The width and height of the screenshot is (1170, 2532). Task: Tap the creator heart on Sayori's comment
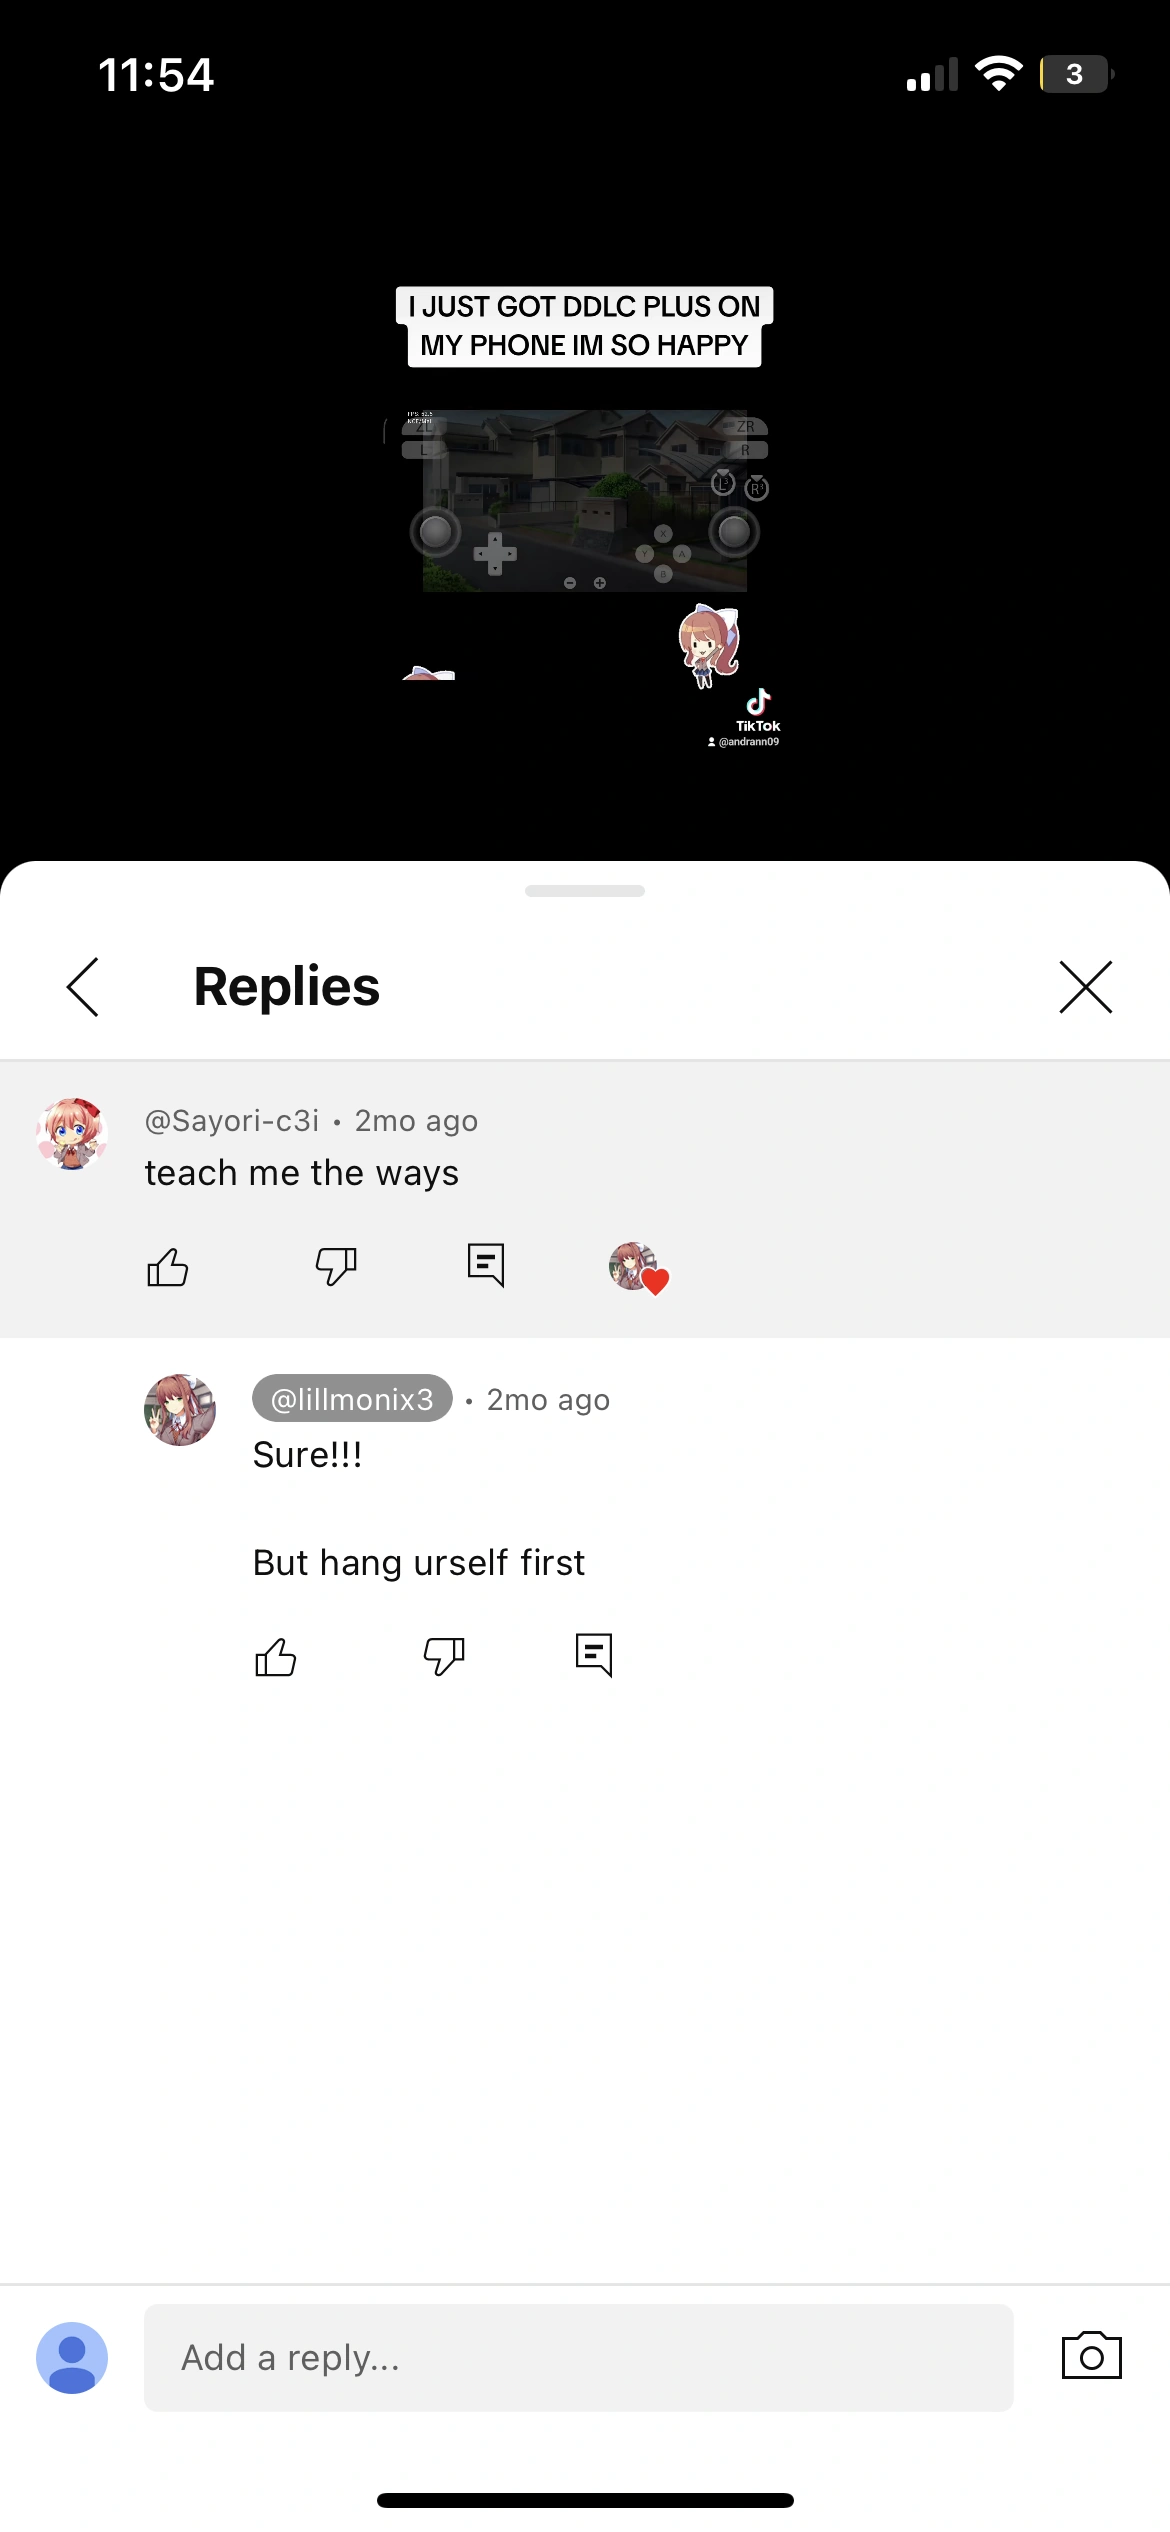click(639, 1270)
